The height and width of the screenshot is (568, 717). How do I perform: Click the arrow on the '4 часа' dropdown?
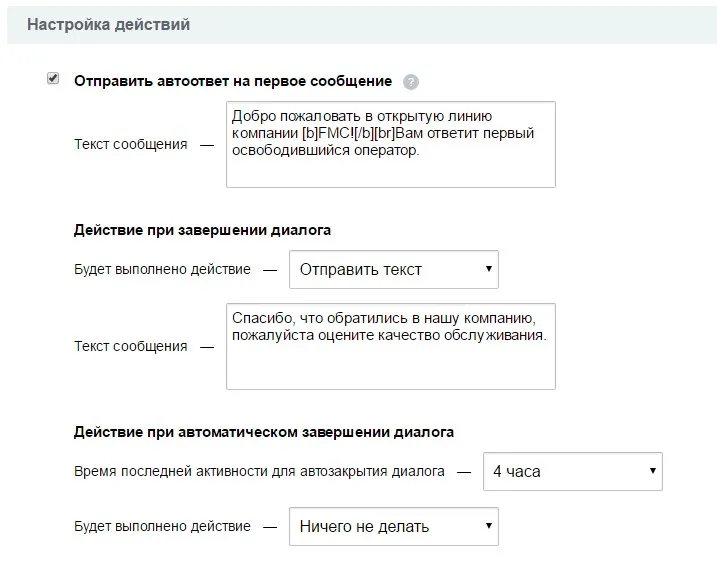tap(652, 470)
